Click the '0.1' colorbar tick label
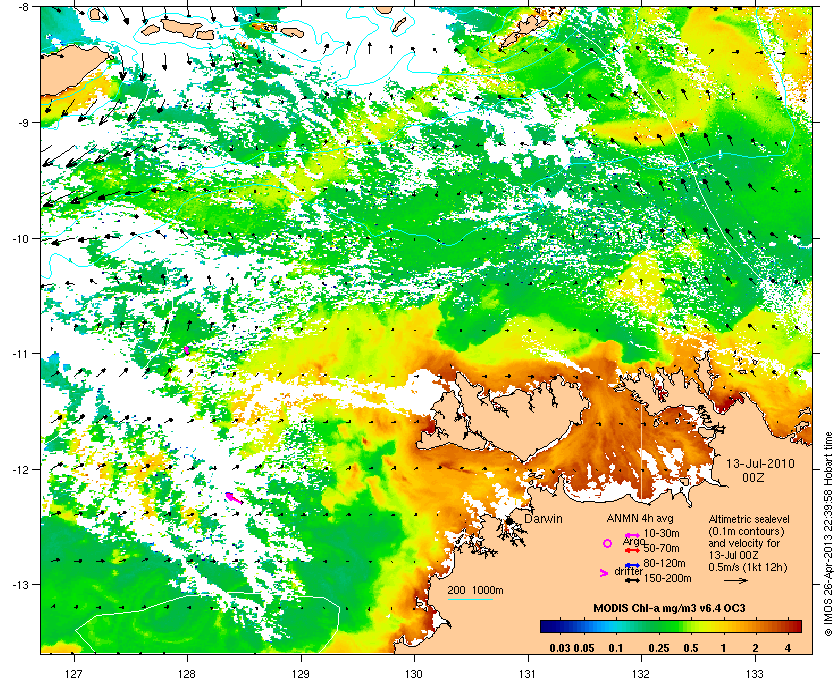This screenshot has height=680, width=840. (616, 648)
